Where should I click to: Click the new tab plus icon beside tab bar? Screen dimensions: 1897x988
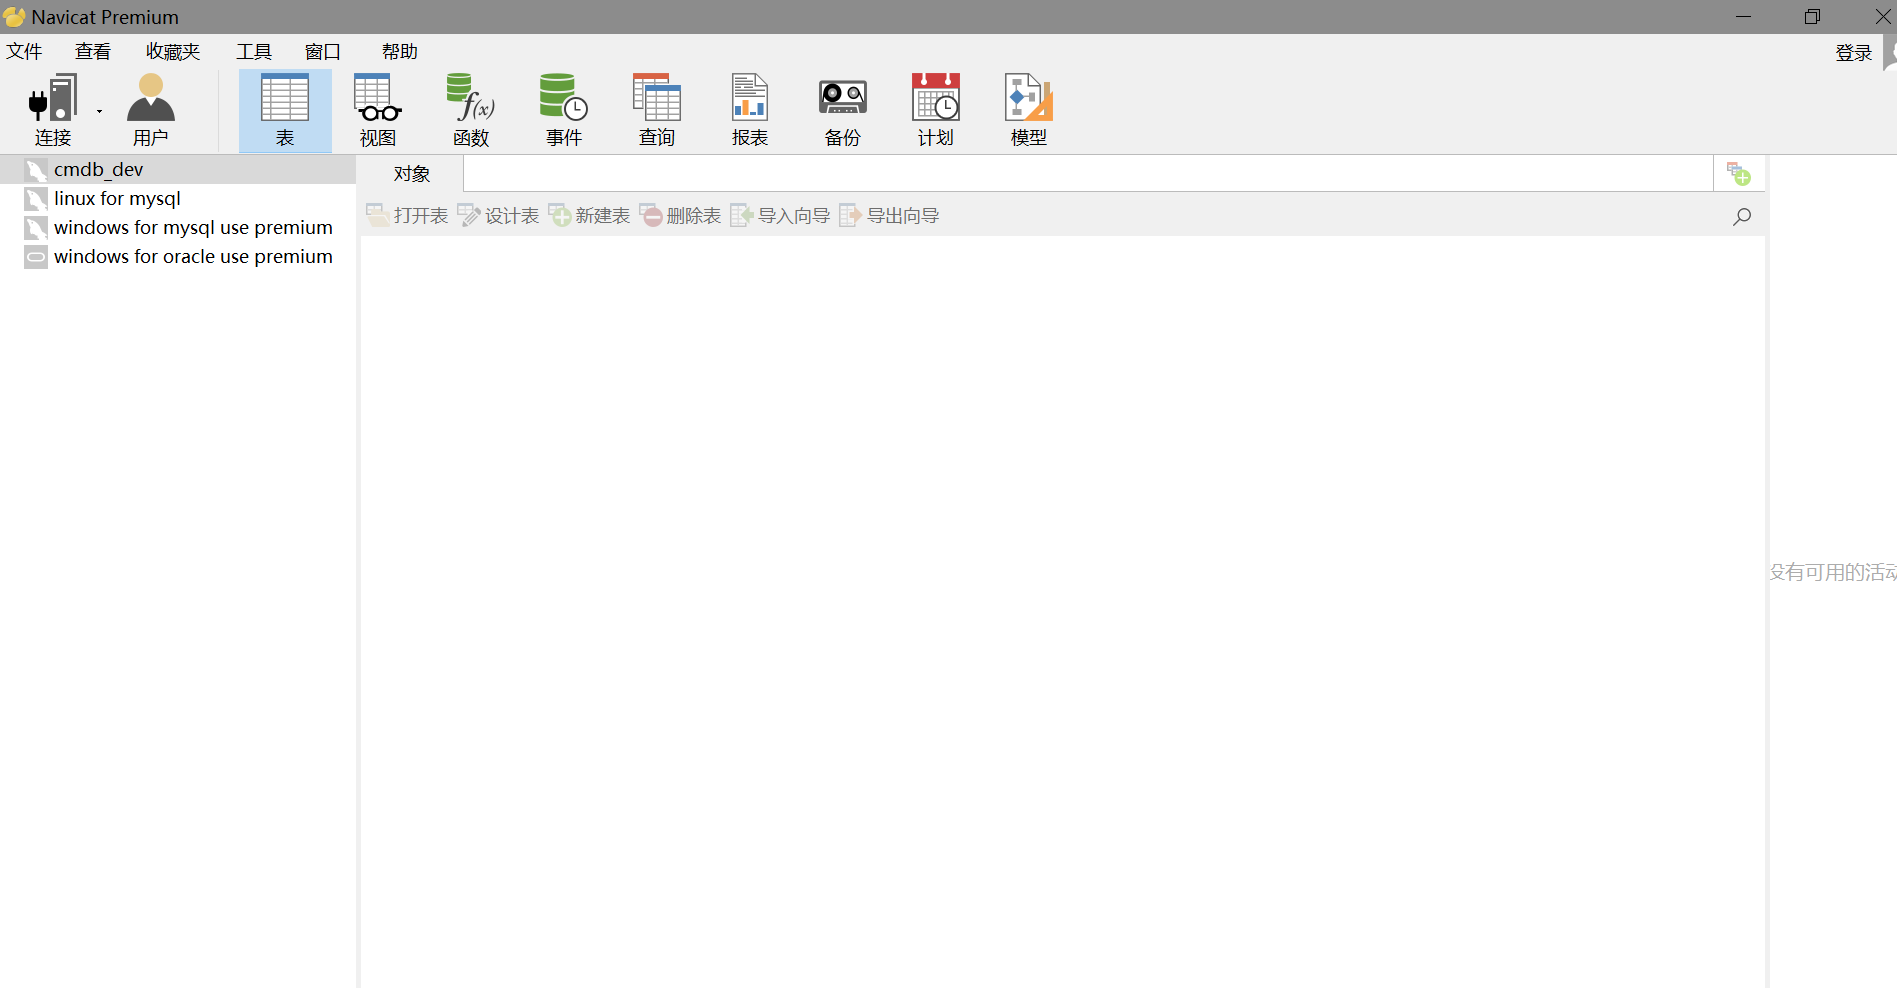point(1739,174)
